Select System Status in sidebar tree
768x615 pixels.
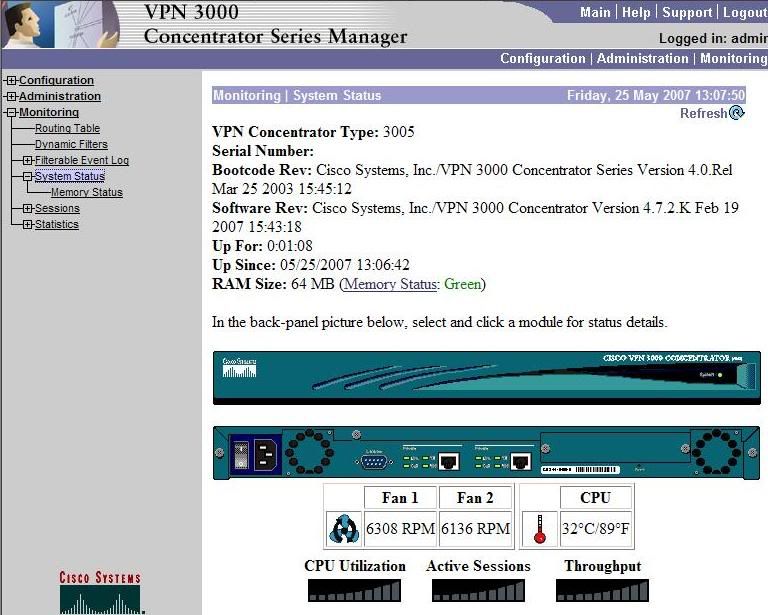[x=70, y=176]
